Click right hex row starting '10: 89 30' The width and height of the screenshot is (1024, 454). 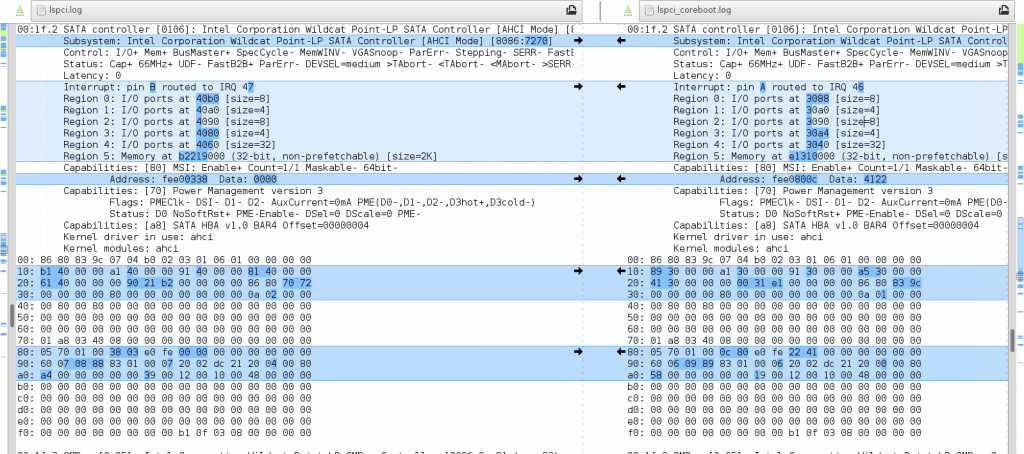[x=775, y=270]
